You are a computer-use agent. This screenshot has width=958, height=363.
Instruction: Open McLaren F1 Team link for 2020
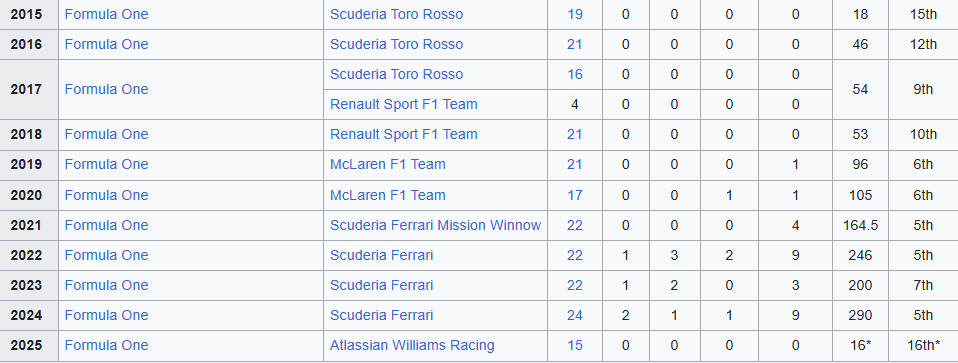pyautogui.click(x=387, y=196)
